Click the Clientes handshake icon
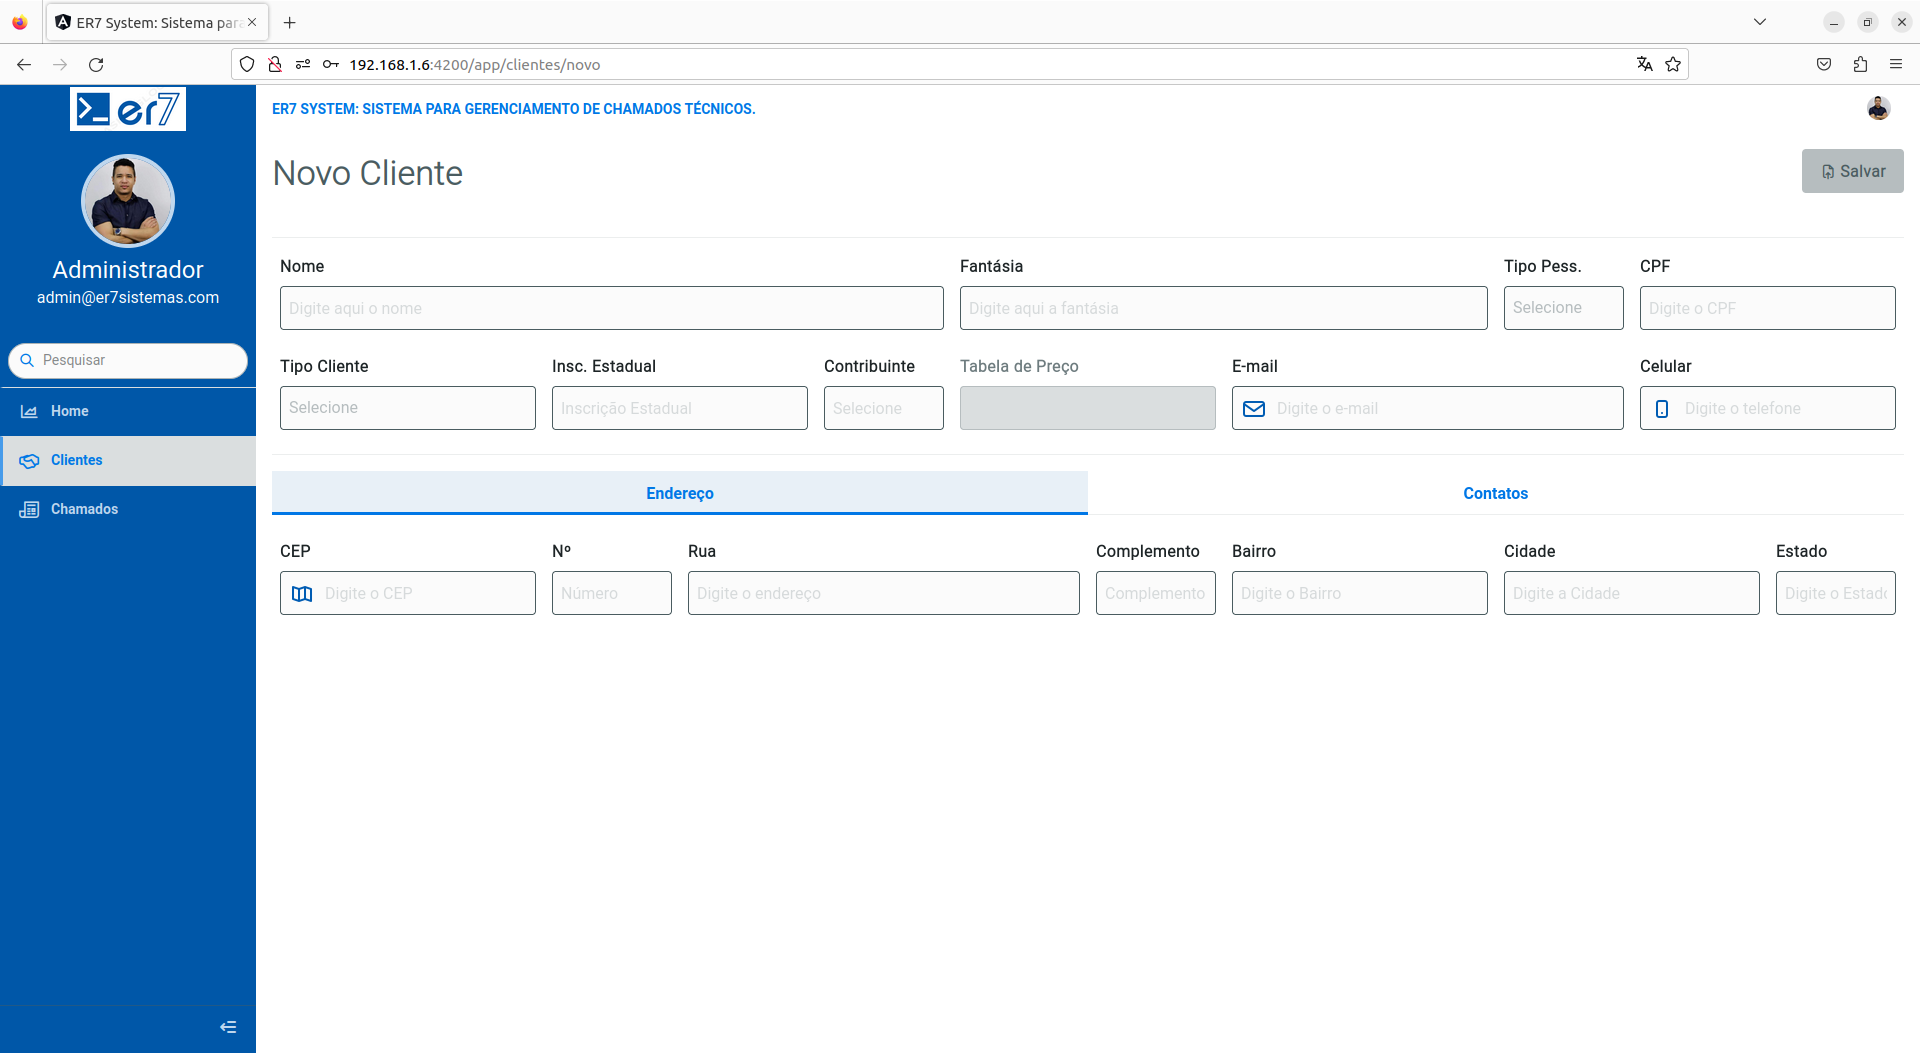Screen dimensions: 1920x1053 29,460
